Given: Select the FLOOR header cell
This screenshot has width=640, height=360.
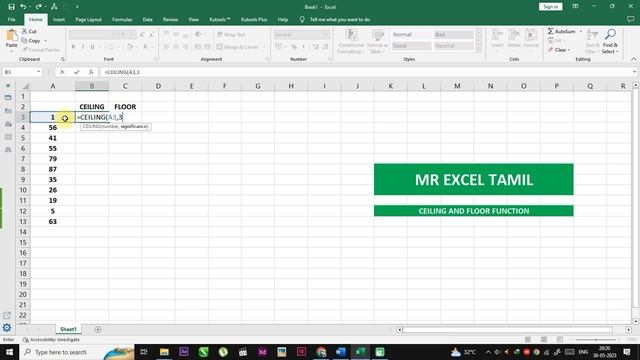Looking at the screenshot, I should 125,107.
